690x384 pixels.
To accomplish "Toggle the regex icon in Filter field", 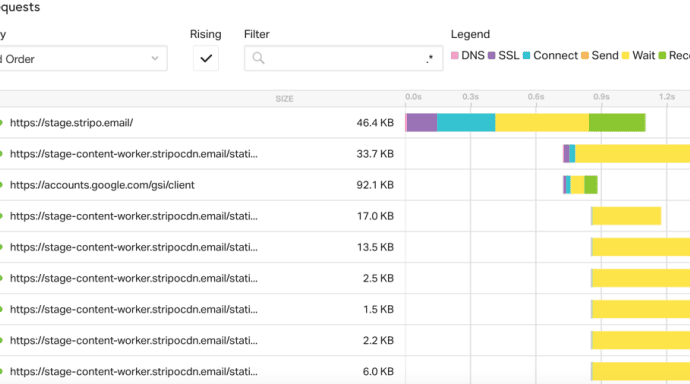I will tap(429, 59).
